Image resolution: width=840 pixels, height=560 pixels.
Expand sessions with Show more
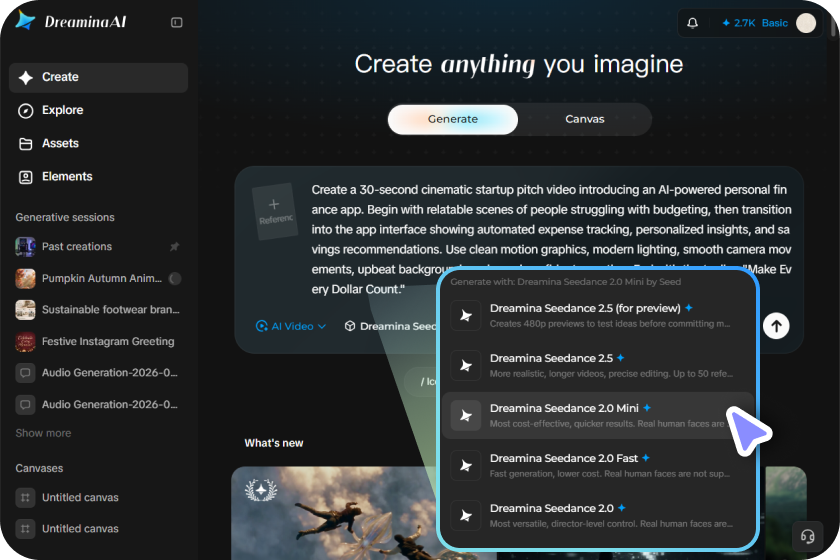tap(43, 433)
